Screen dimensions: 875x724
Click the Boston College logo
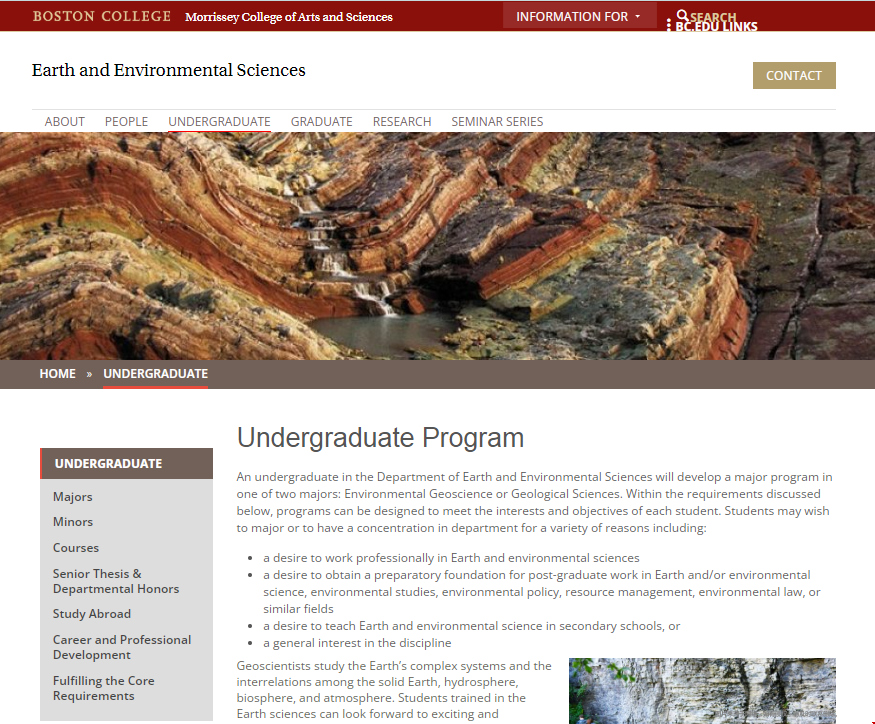click(x=101, y=16)
